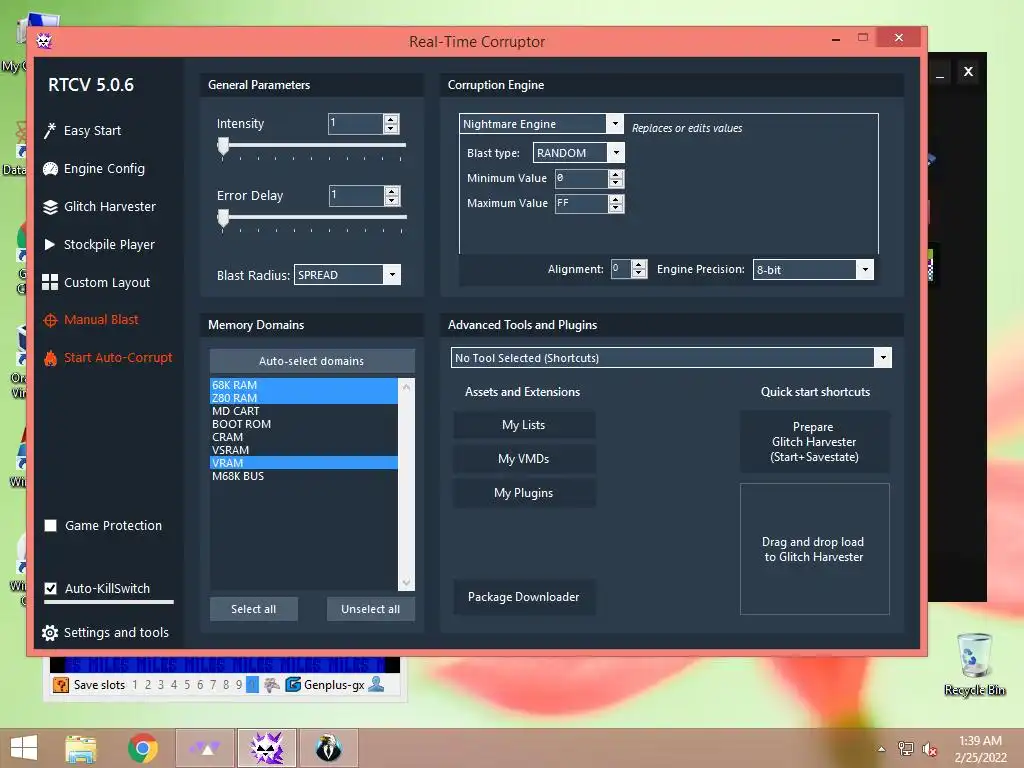
Task: Disable Auto-KillSwitch checkbox
Action: 50,588
